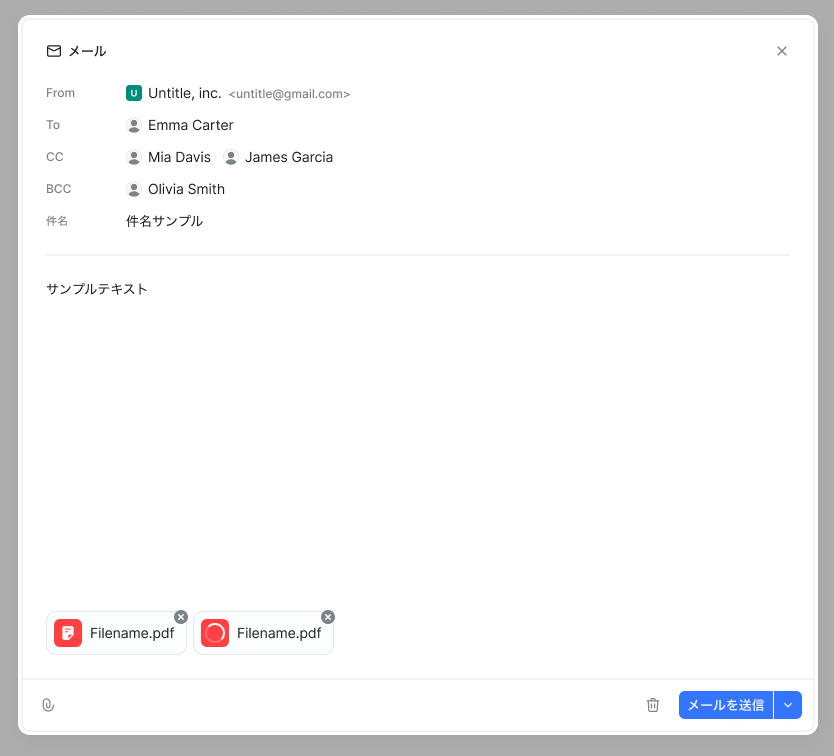The height and width of the screenshot is (756, 834).
Task: Click James Garcia's avatar icon
Action: (x=231, y=157)
